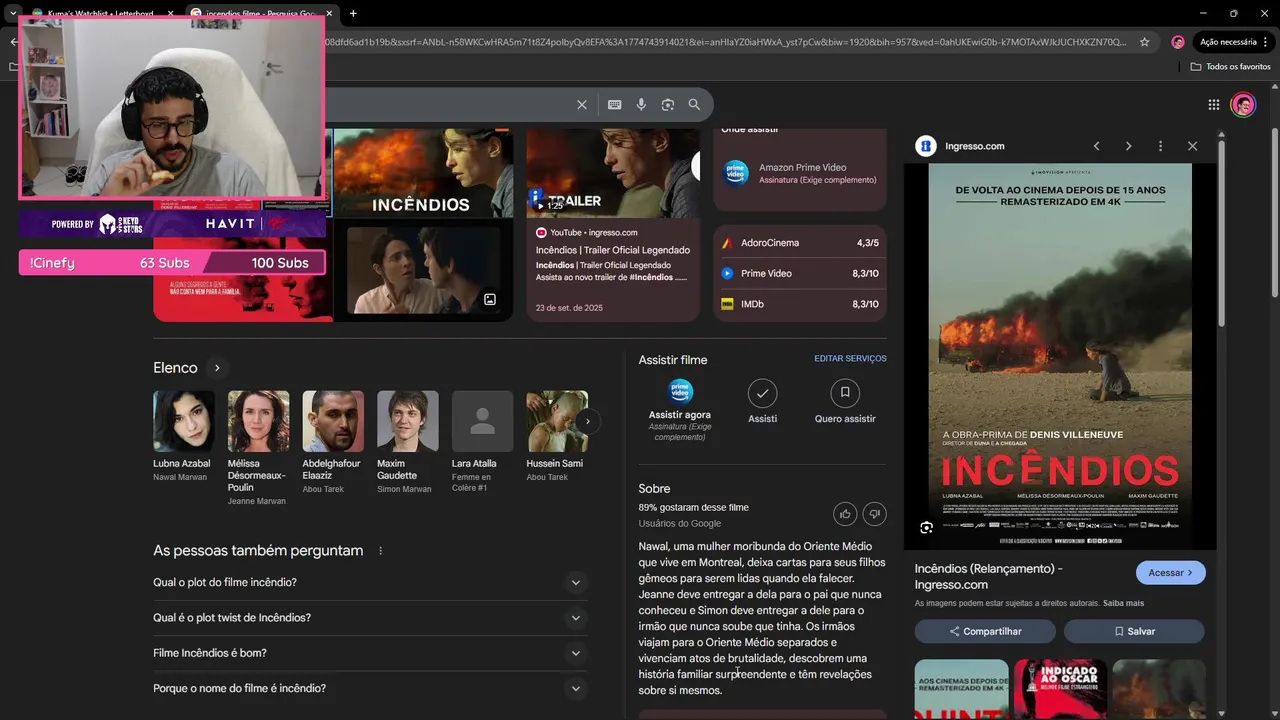This screenshot has height=720, width=1280.
Task: Open the 'Saiba mais' copyright link
Action: [x=1123, y=604]
